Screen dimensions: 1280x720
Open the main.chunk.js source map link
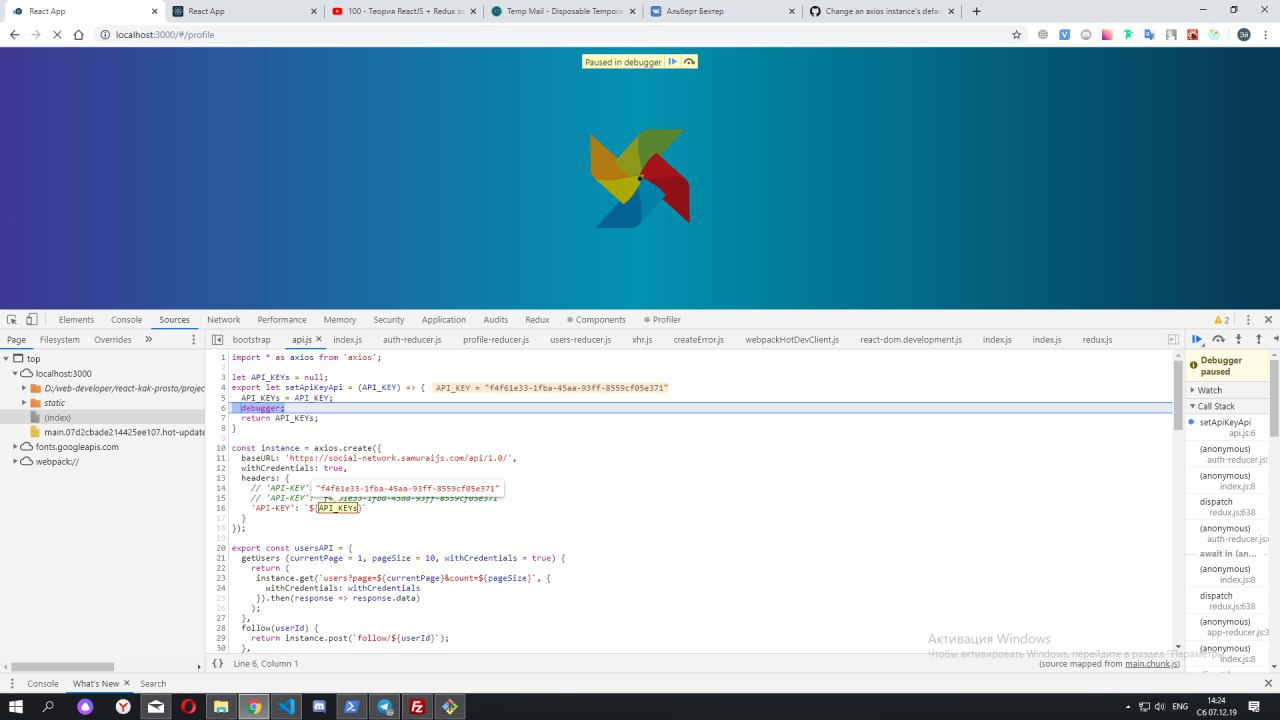(1152, 664)
